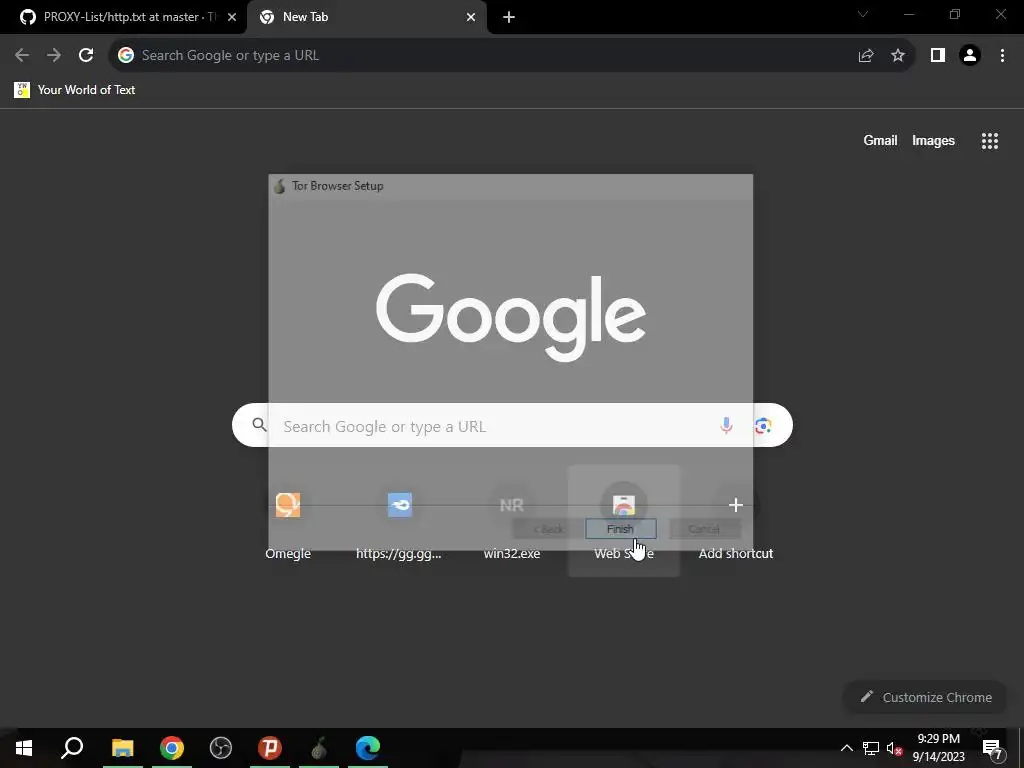Open the muted volume tray icon
The width and height of the screenshot is (1024, 768).
(x=895, y=748)
